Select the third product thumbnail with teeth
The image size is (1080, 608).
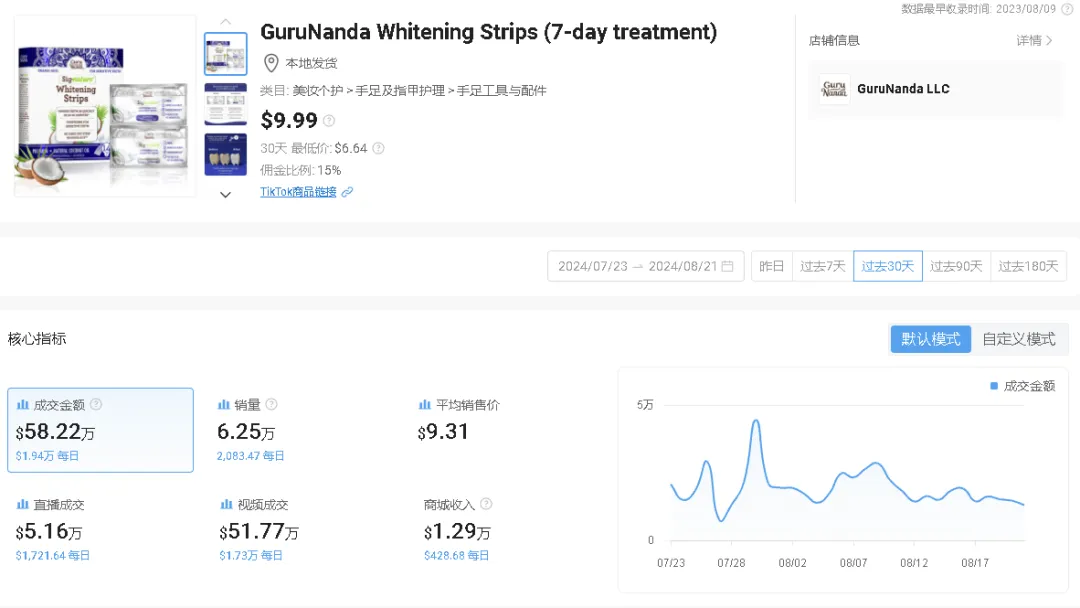click(225, 154)
